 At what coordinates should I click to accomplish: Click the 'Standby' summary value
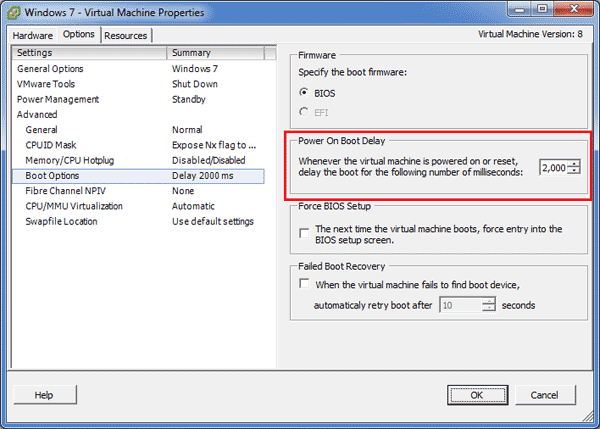[189, 100]
